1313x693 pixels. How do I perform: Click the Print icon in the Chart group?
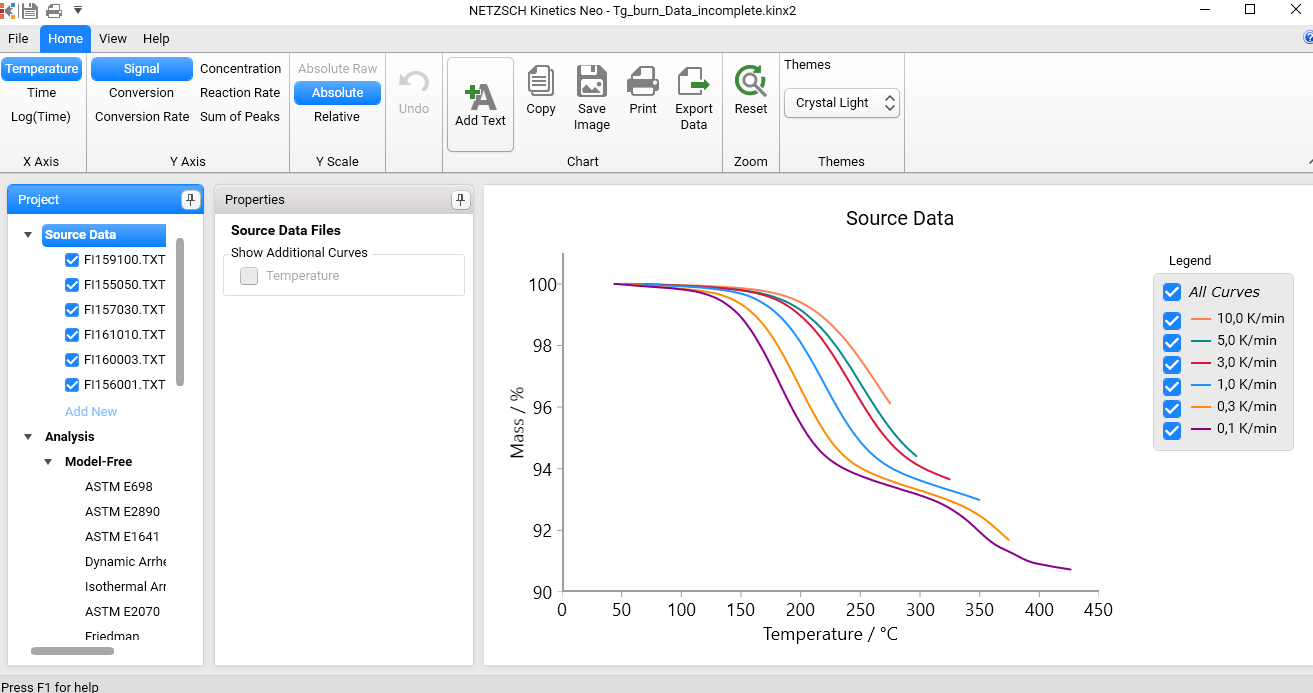pyautogui.click(x=643, y=95)
